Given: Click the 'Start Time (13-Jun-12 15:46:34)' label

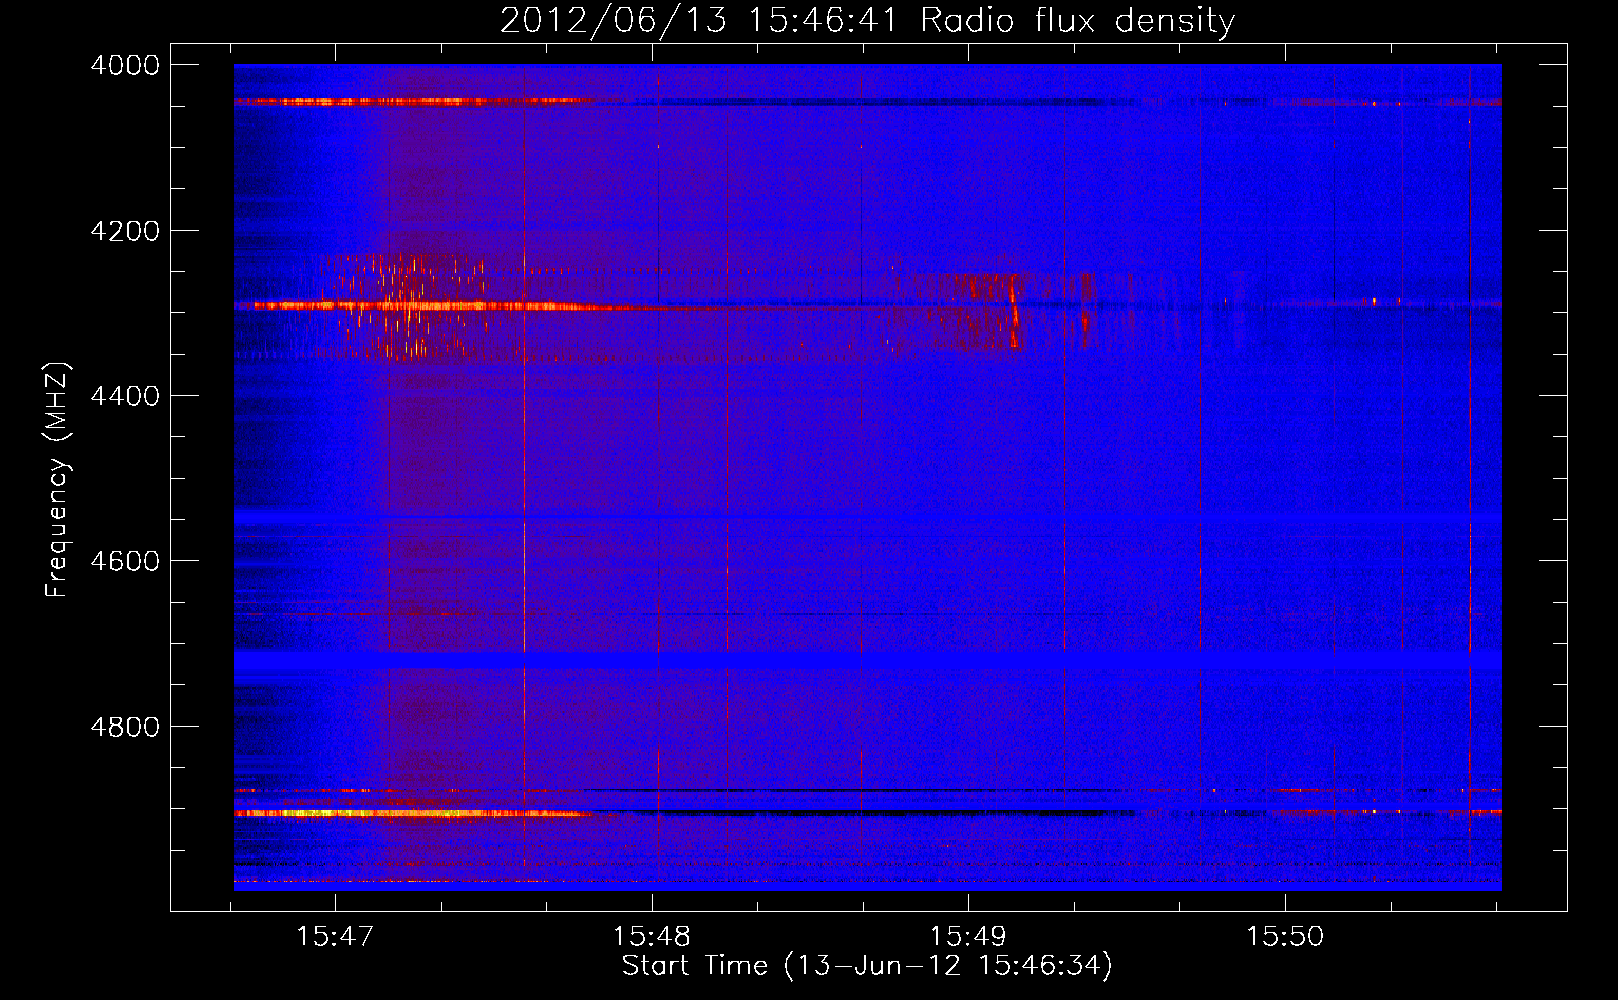Looking at the screenshot, I should (x=867, y=966).
